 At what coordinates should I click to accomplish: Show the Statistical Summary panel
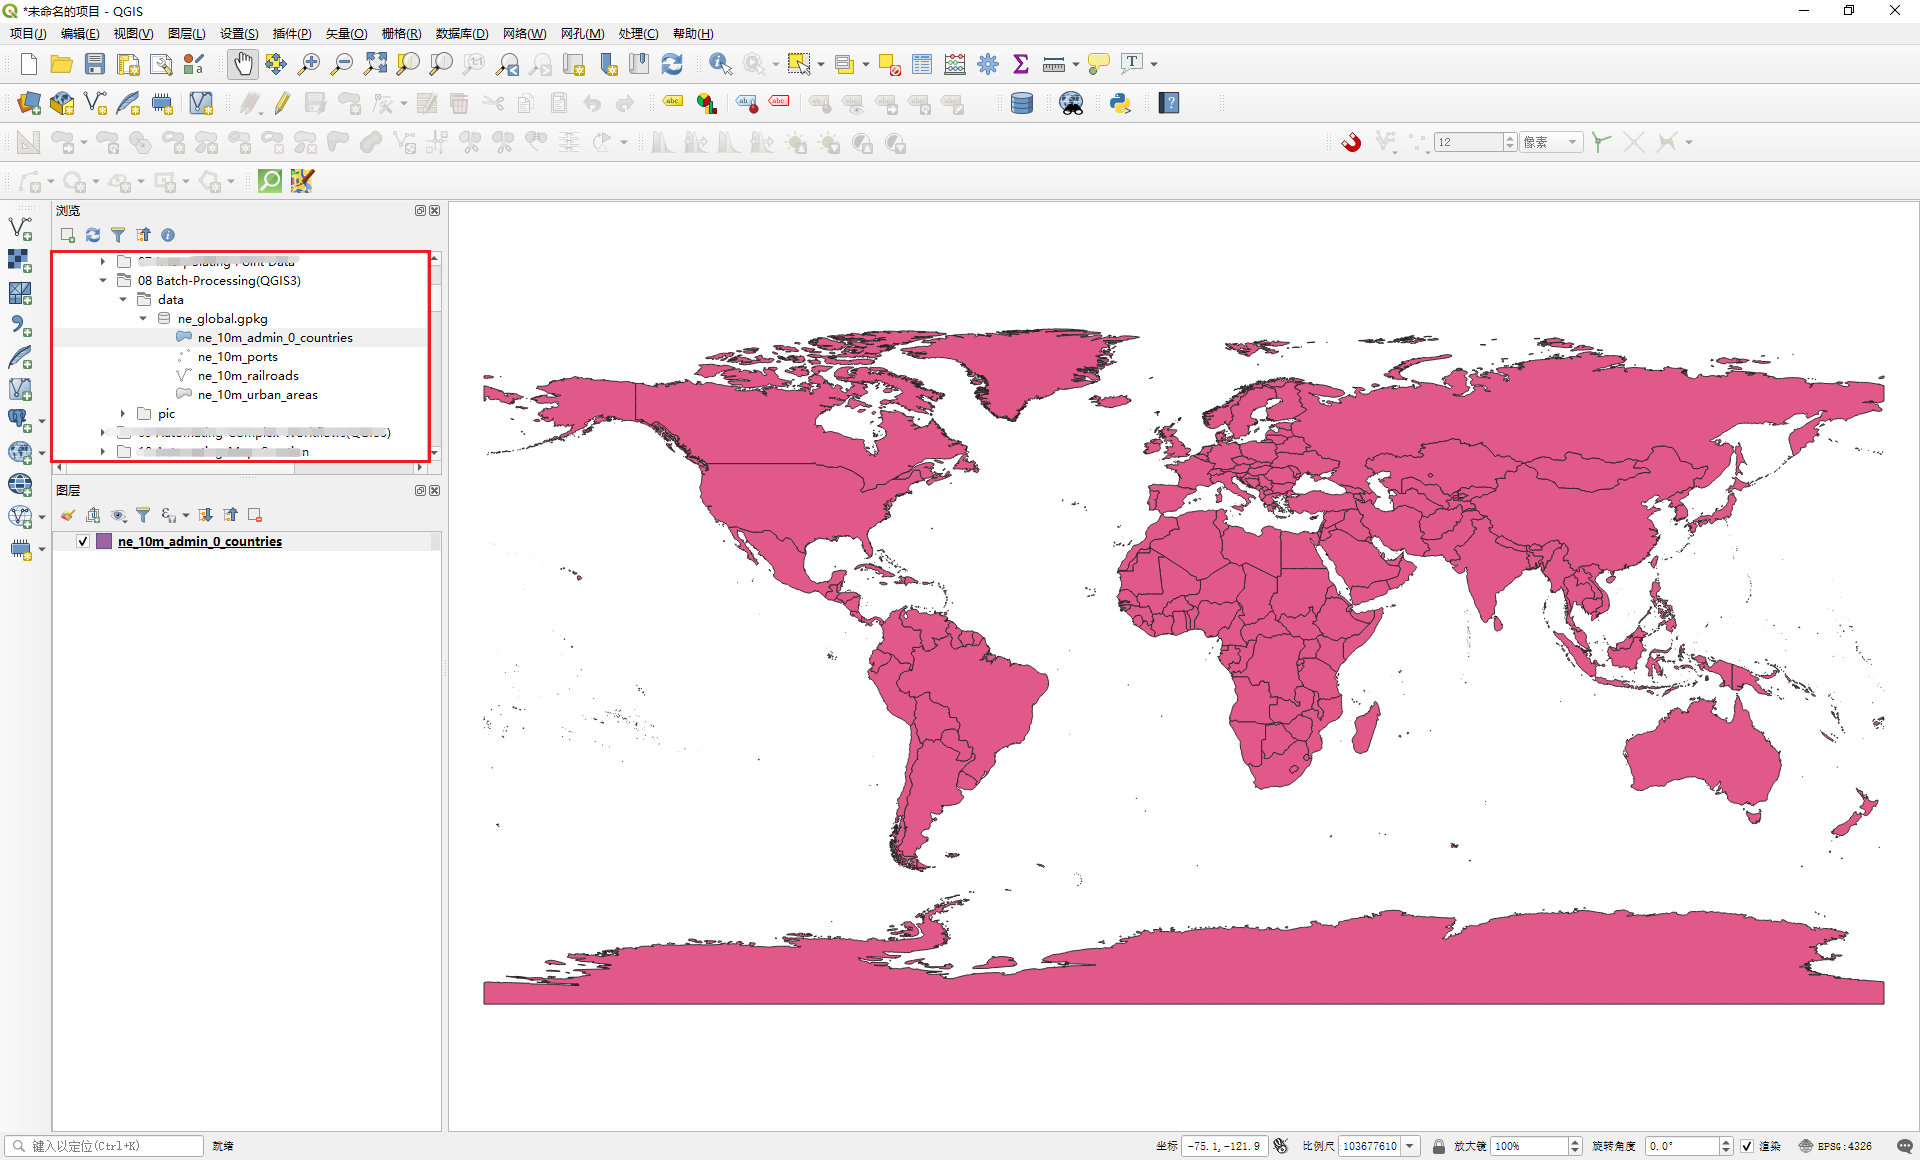(x=1020, y=63)
